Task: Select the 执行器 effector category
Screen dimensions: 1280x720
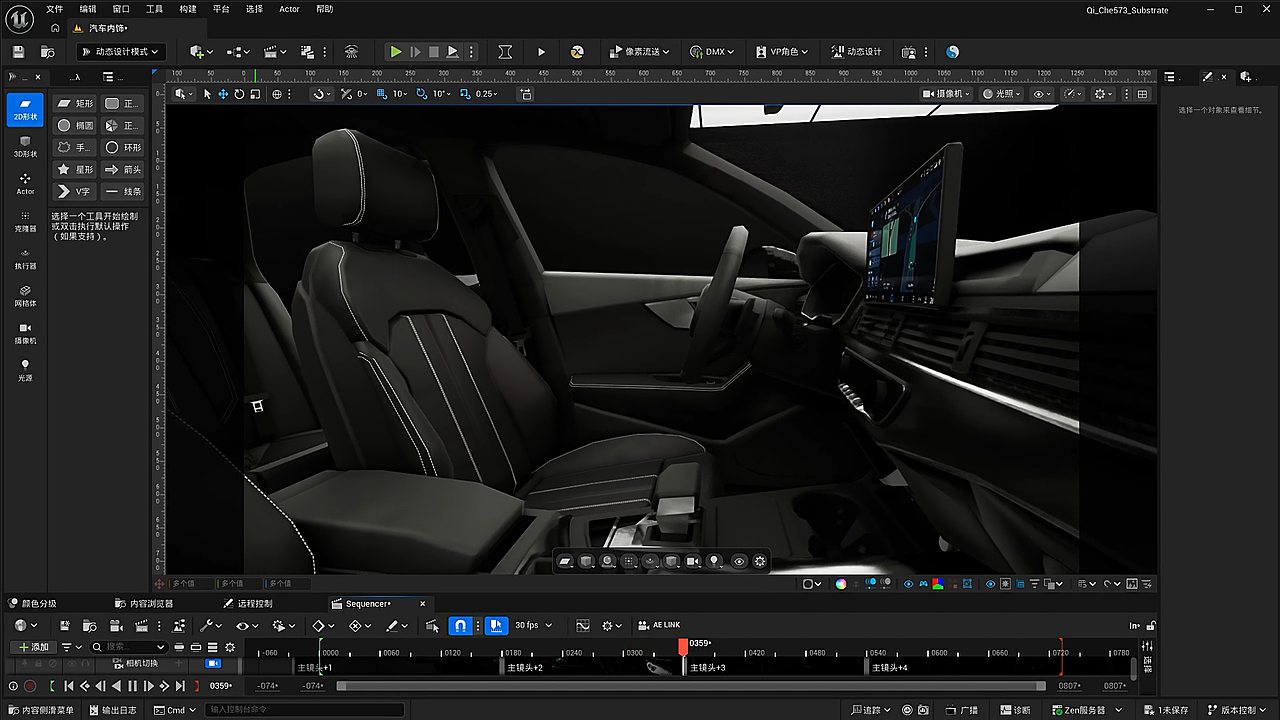Action: click(x=25, y=258)
